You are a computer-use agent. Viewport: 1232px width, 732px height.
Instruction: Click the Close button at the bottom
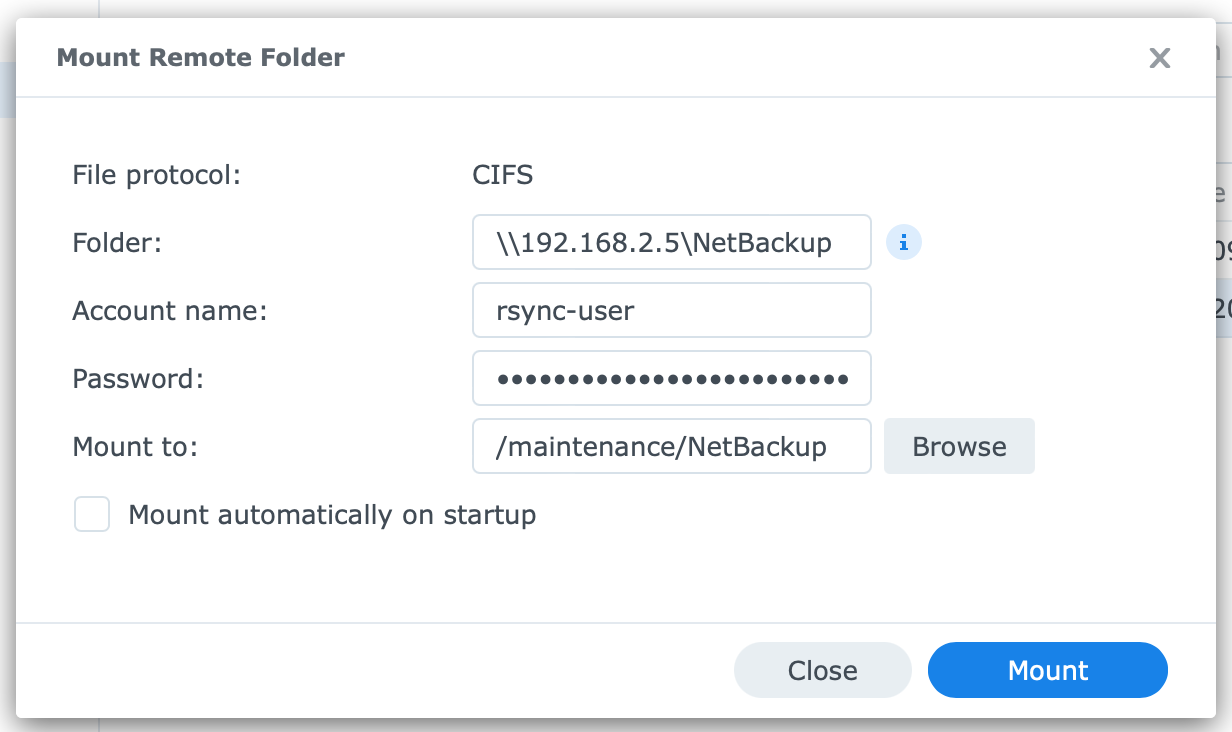click(x=822, y=670)
